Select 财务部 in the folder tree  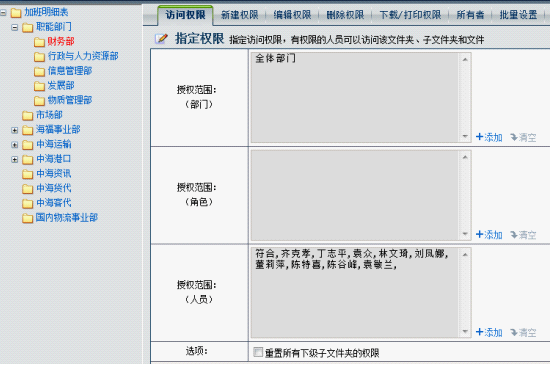(61, 41)
